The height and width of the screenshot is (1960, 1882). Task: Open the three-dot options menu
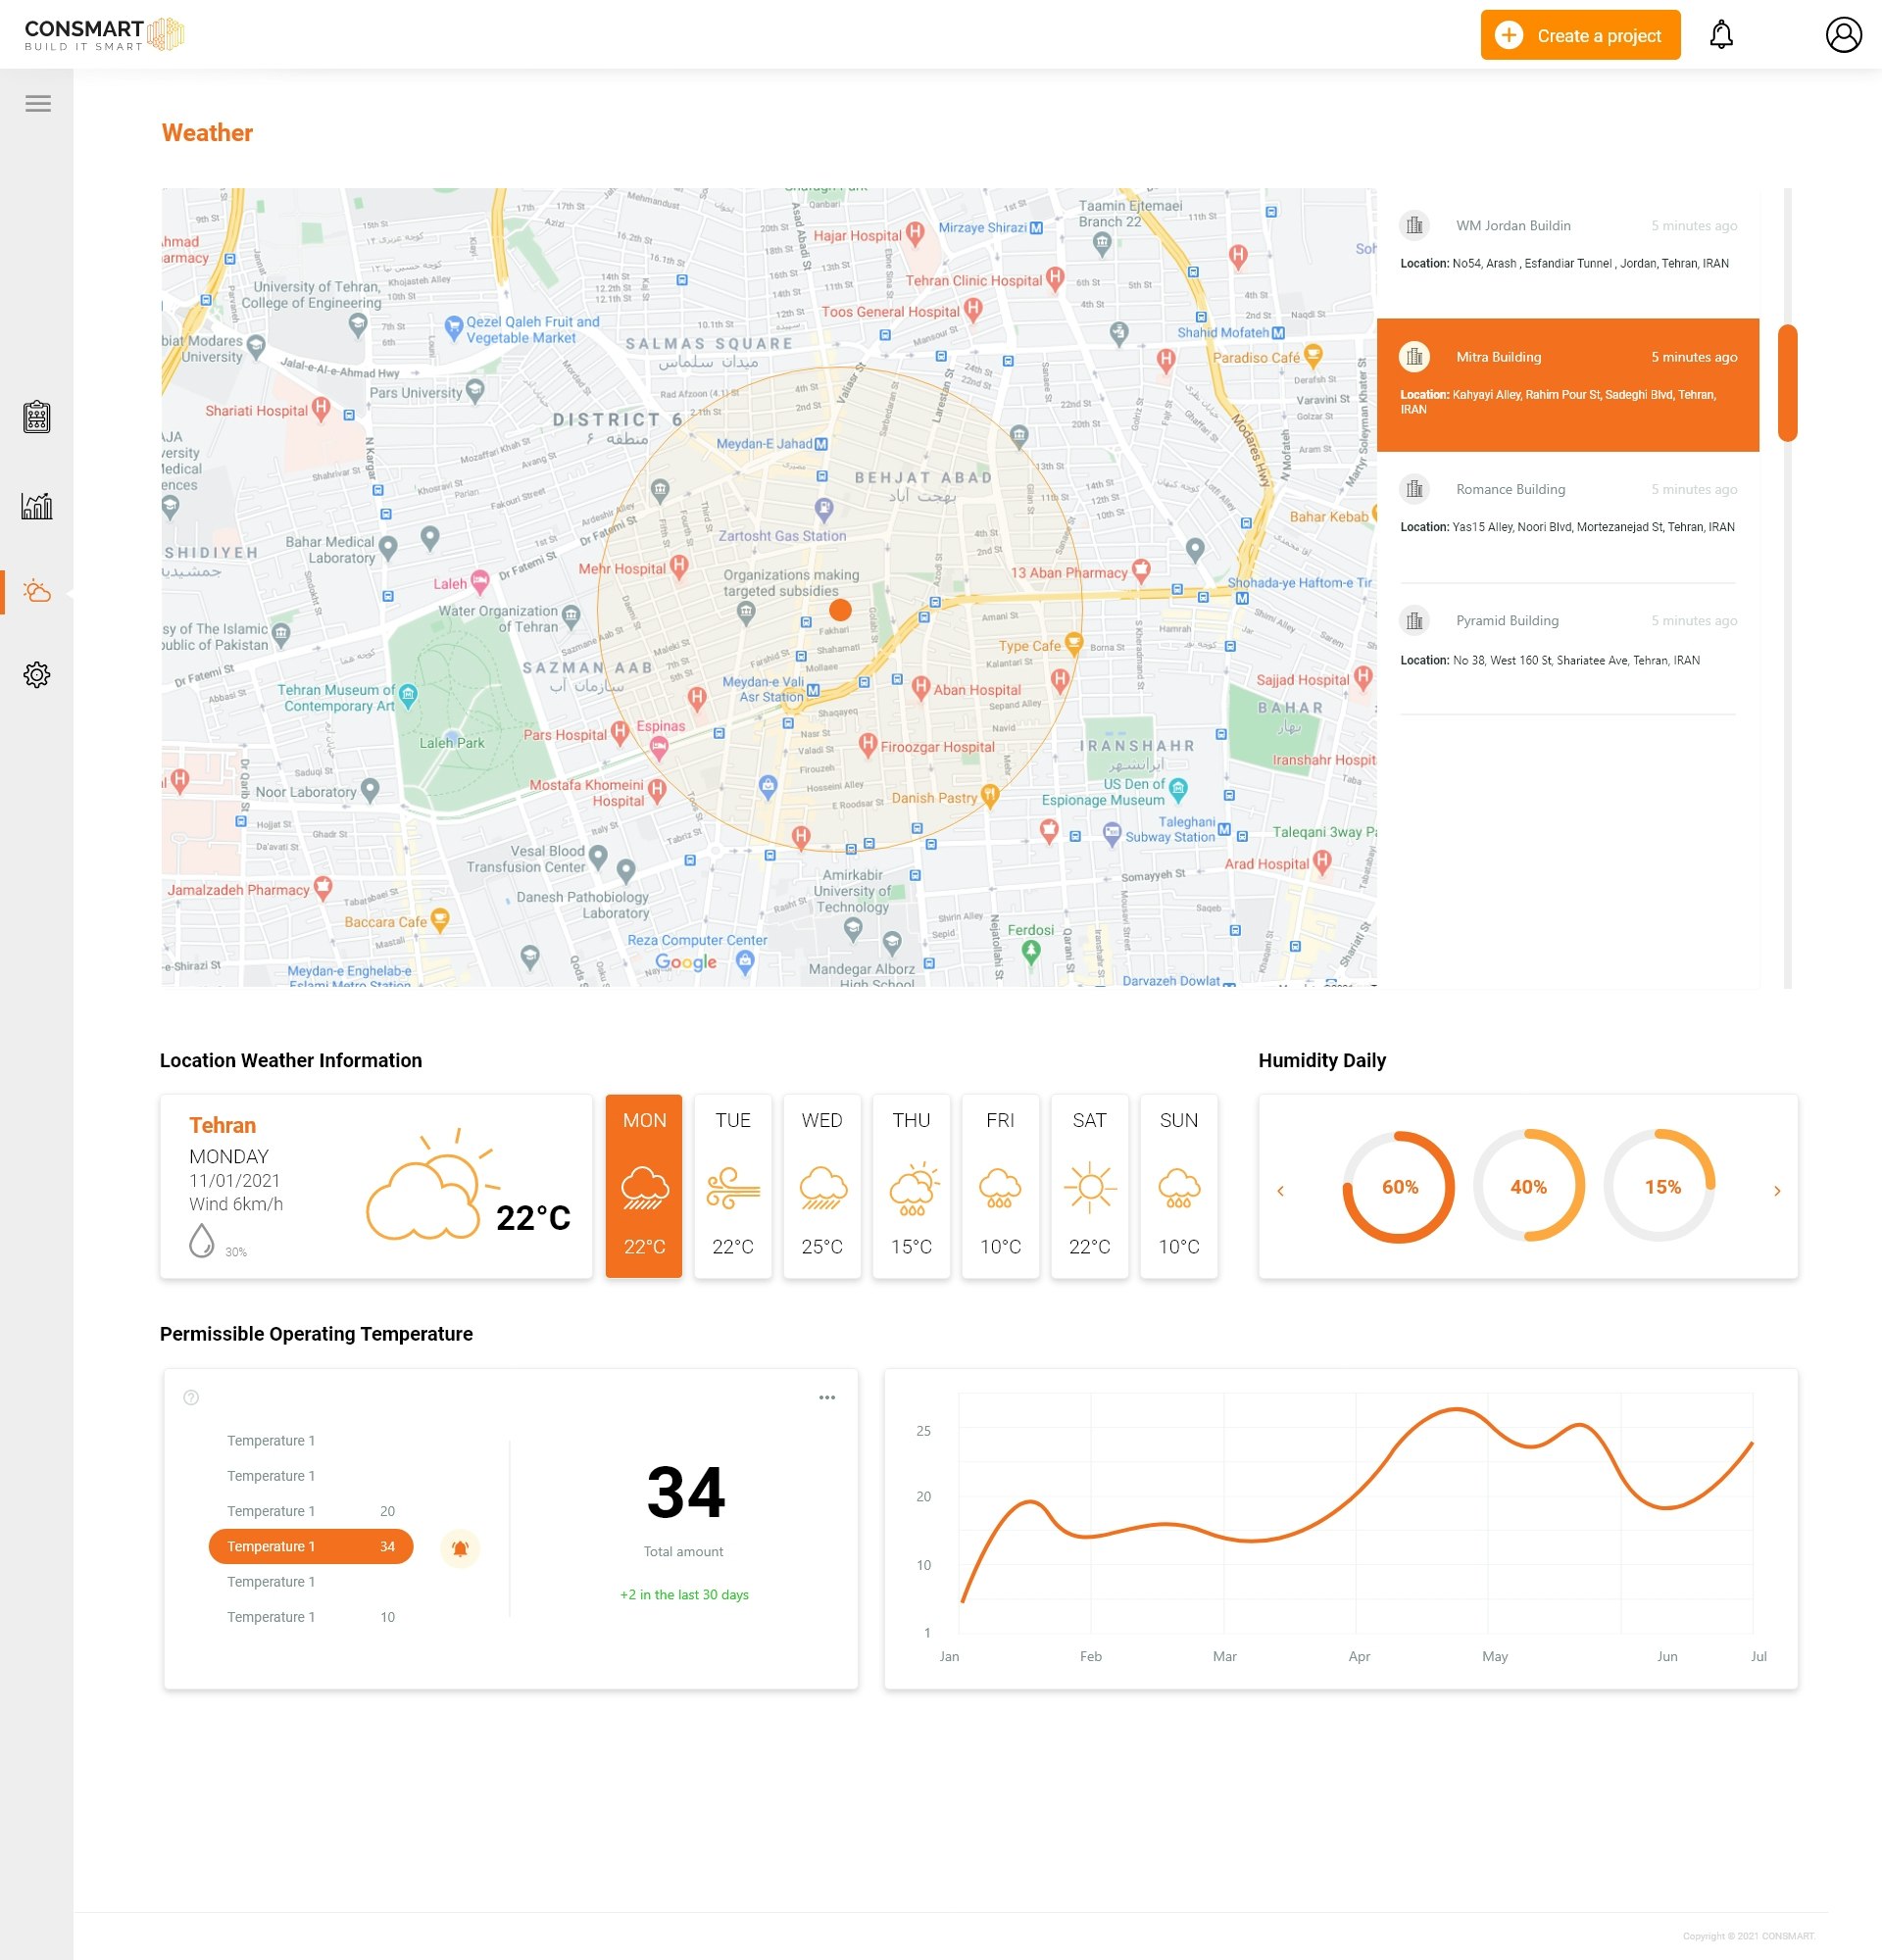point(827,1398)
